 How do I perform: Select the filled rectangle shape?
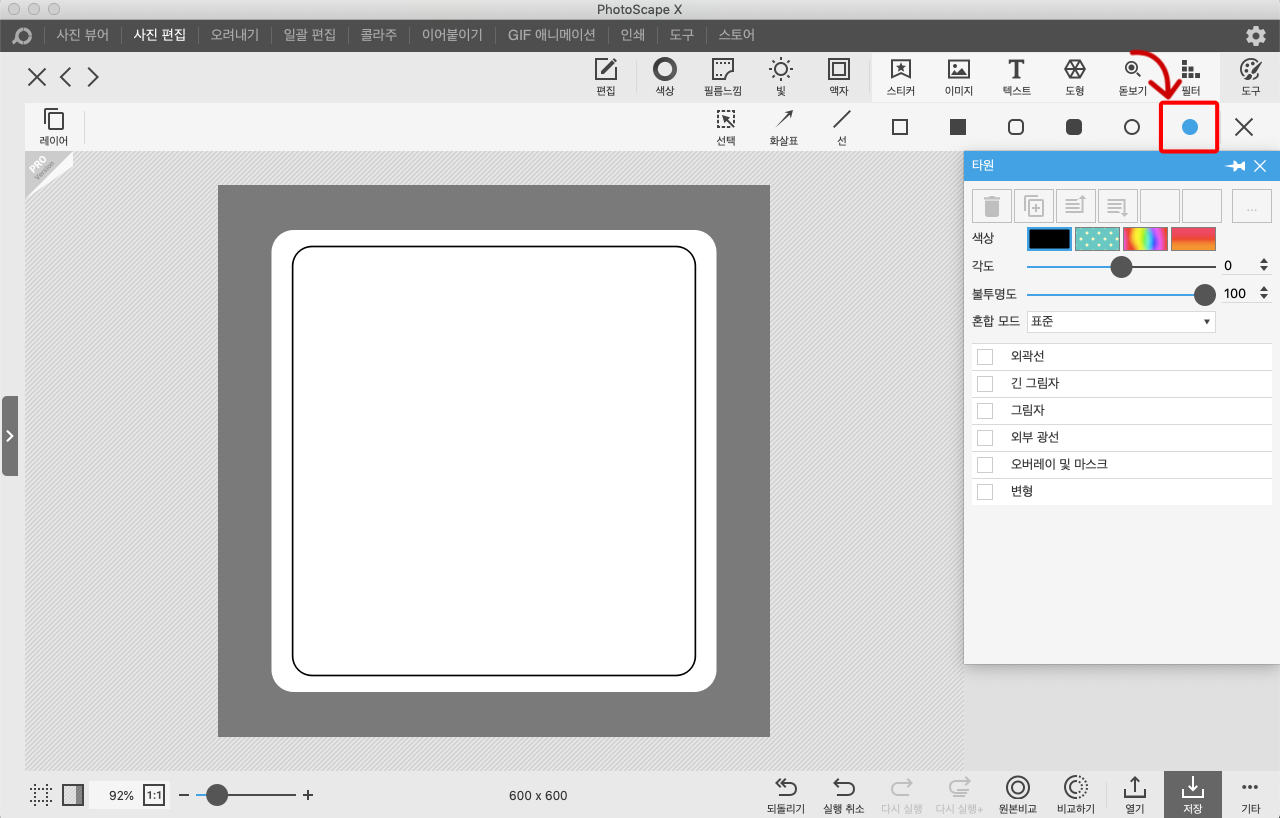coord(958,127)
